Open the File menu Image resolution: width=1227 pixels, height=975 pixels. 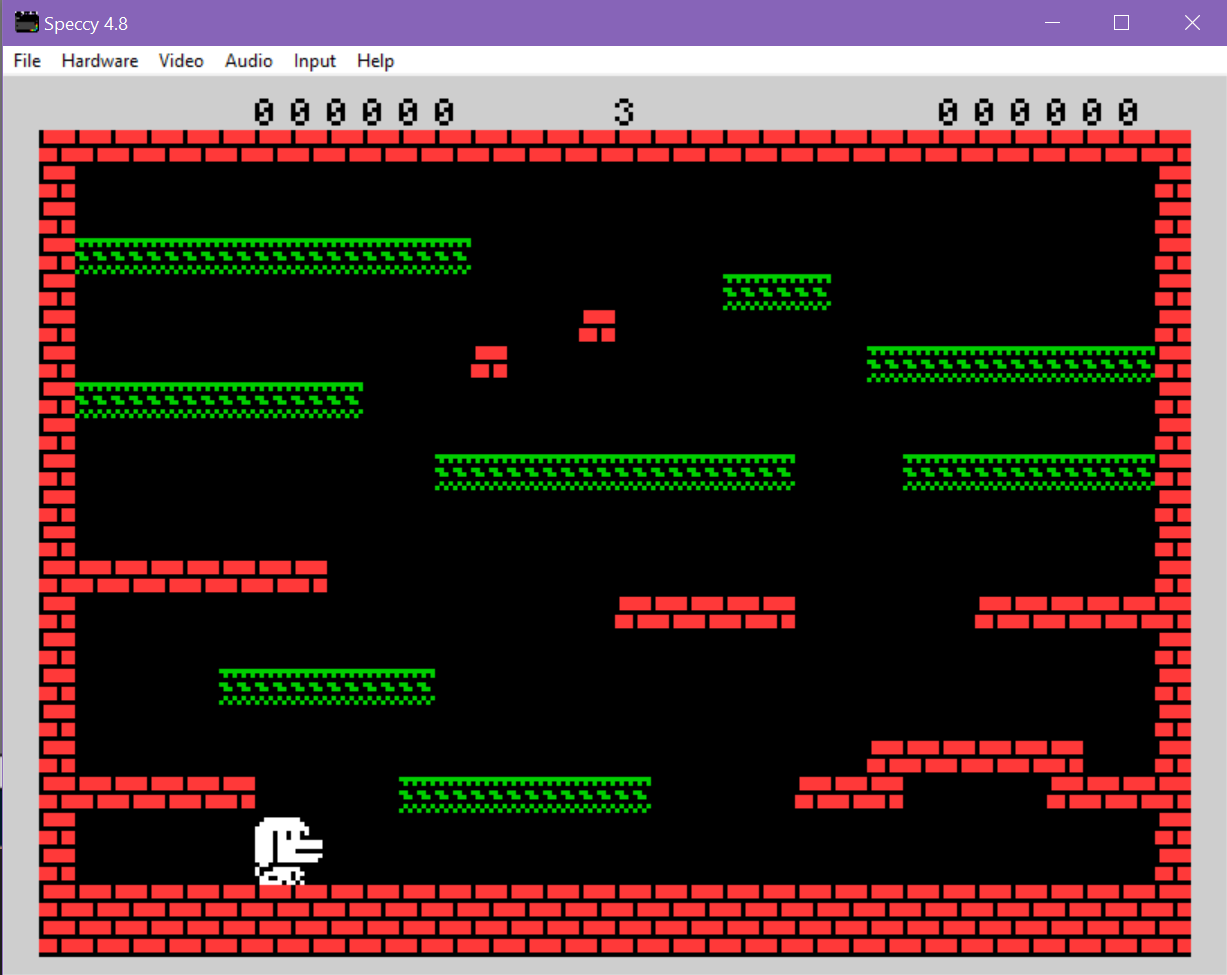click(x=27, y=61)
